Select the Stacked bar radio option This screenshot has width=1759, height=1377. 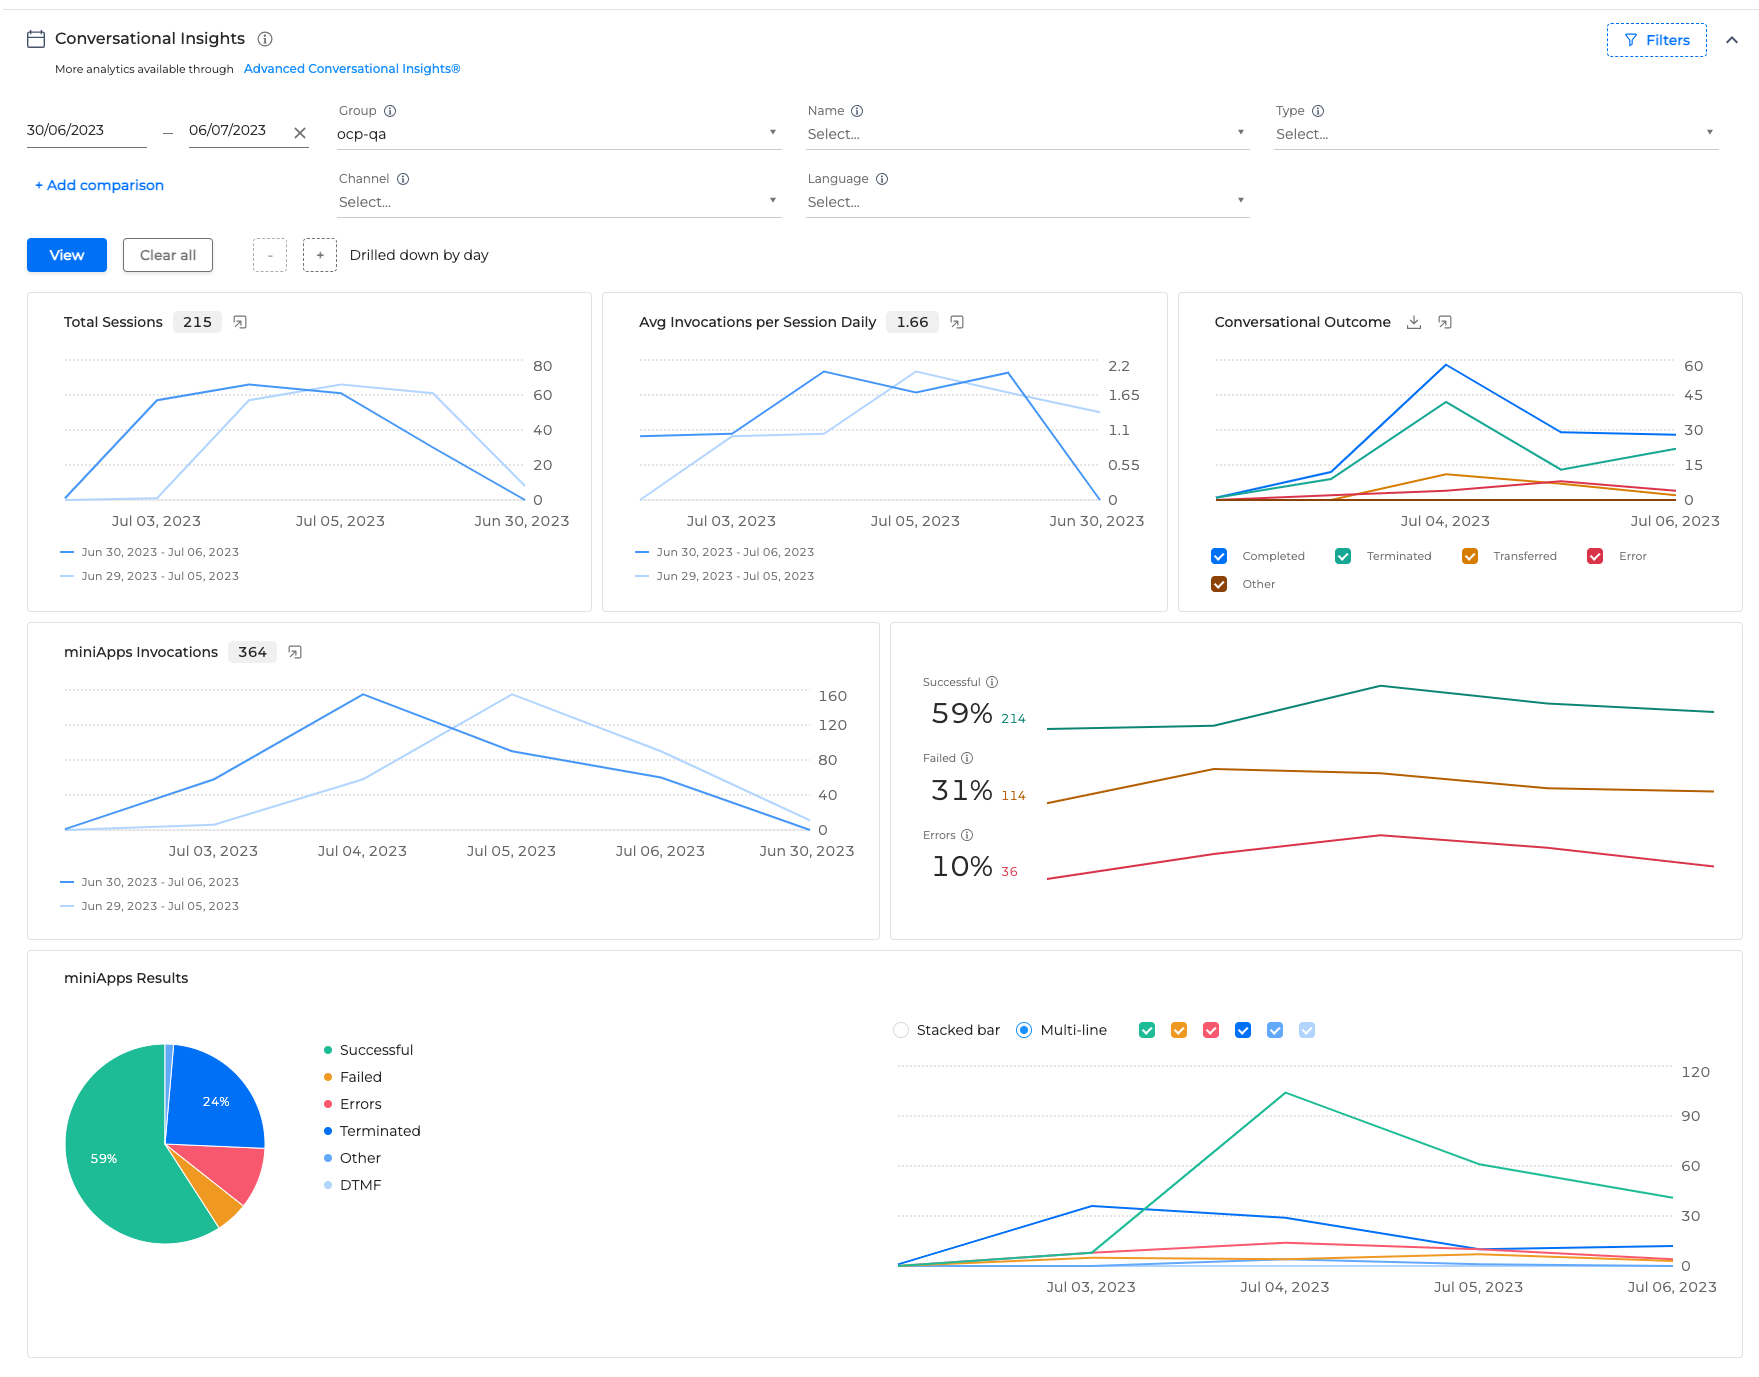click(901, 1030)
